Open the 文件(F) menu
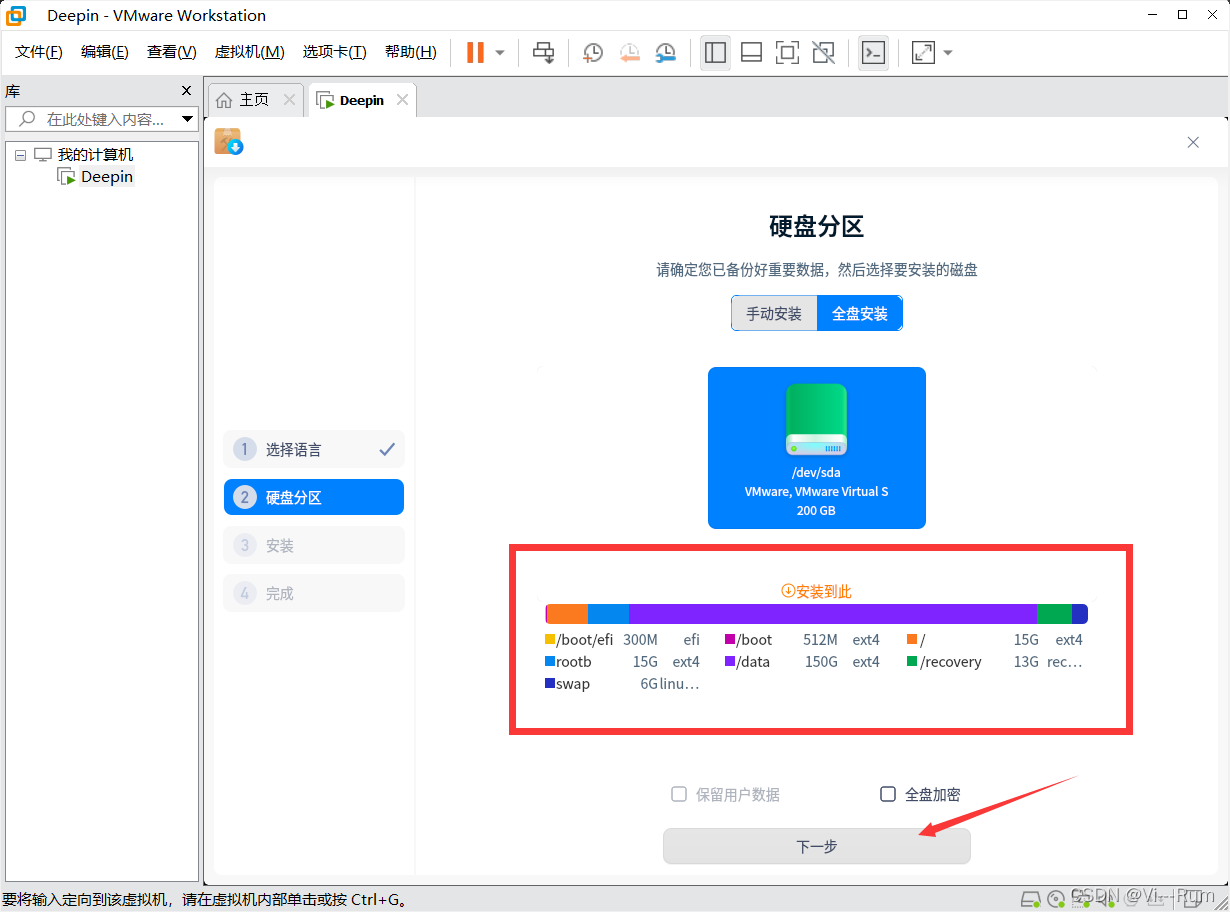 click(39, 52)
